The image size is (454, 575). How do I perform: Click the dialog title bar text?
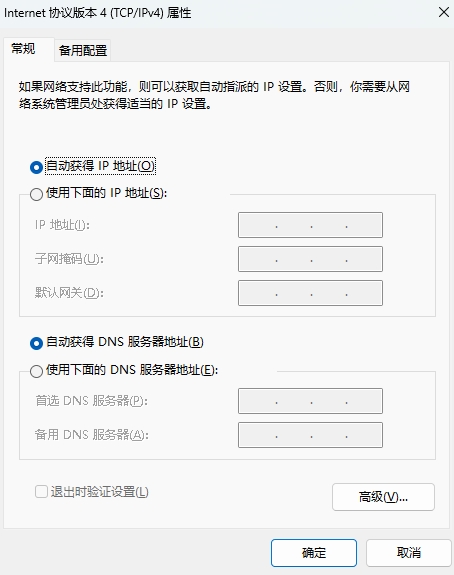tap(98, 13)
